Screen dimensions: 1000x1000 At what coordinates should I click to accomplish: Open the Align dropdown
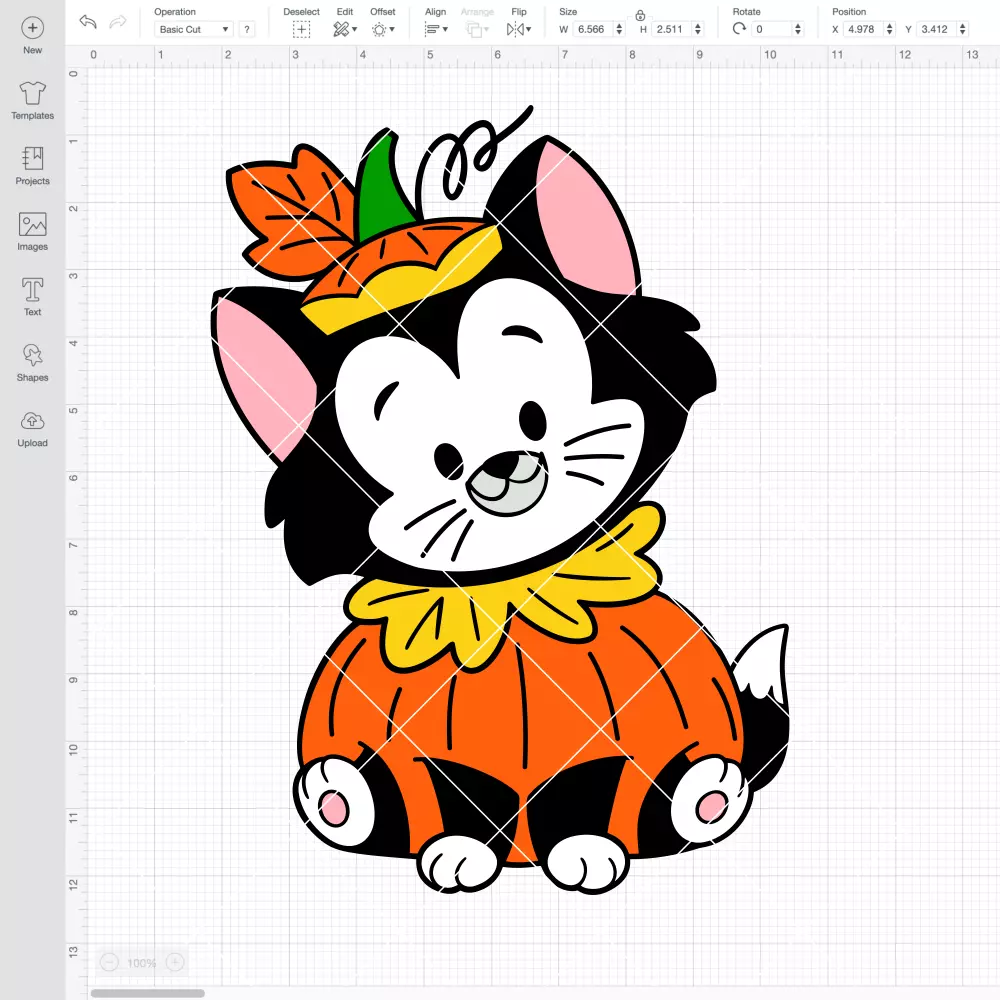[436, 29]
